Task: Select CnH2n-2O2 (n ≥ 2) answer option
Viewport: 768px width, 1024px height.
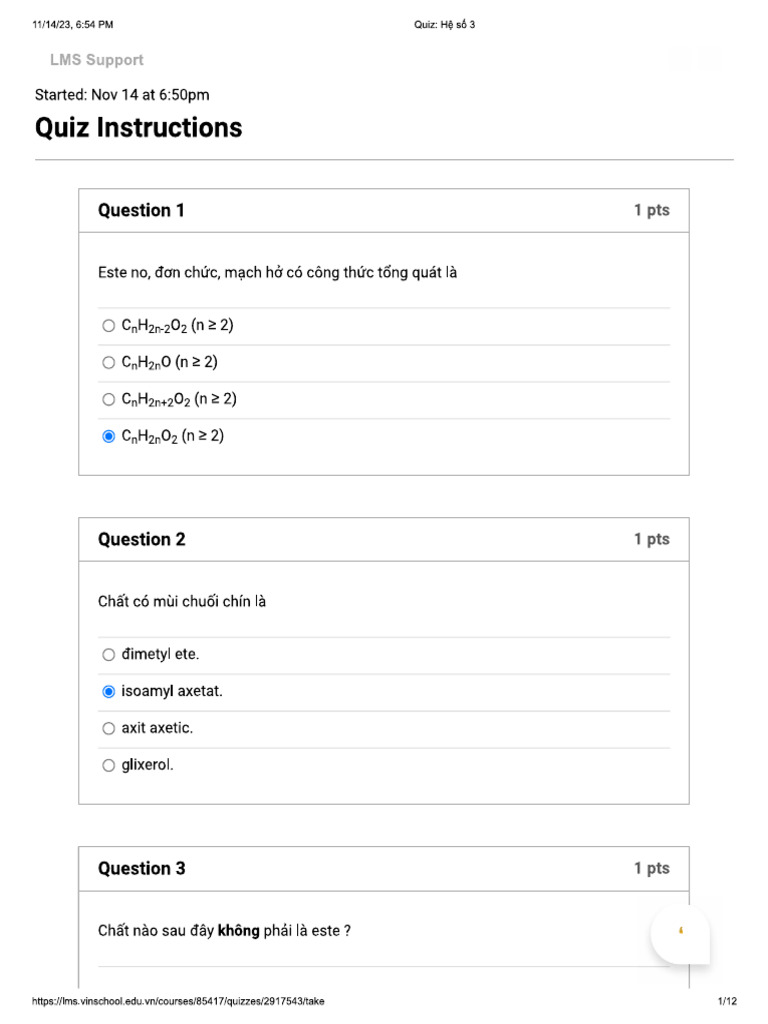Action: pos(109,326)
